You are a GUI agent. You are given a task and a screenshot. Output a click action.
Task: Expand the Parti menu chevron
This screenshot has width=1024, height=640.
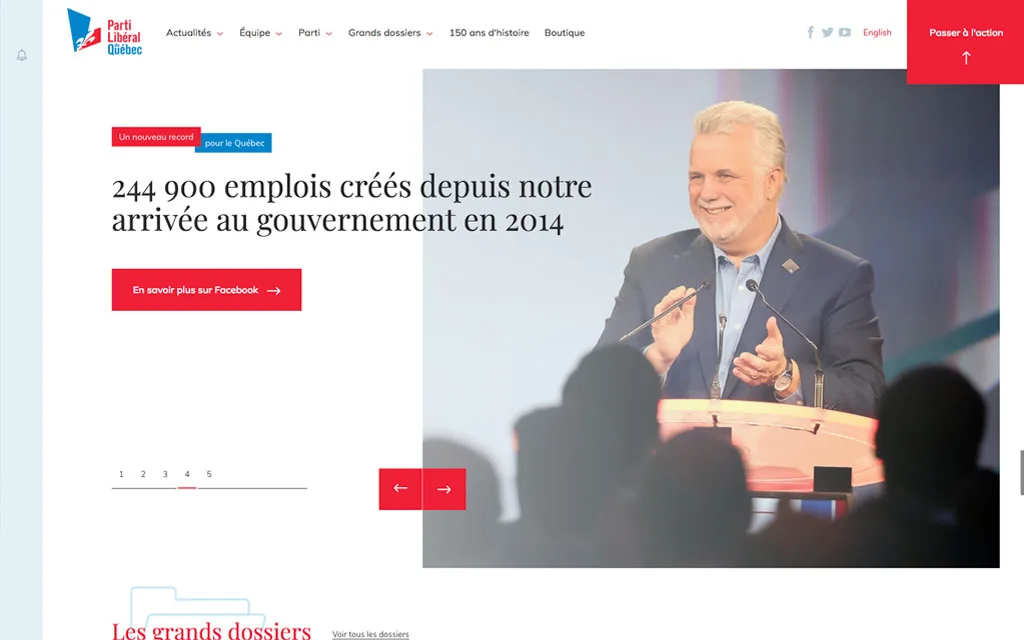329,33
